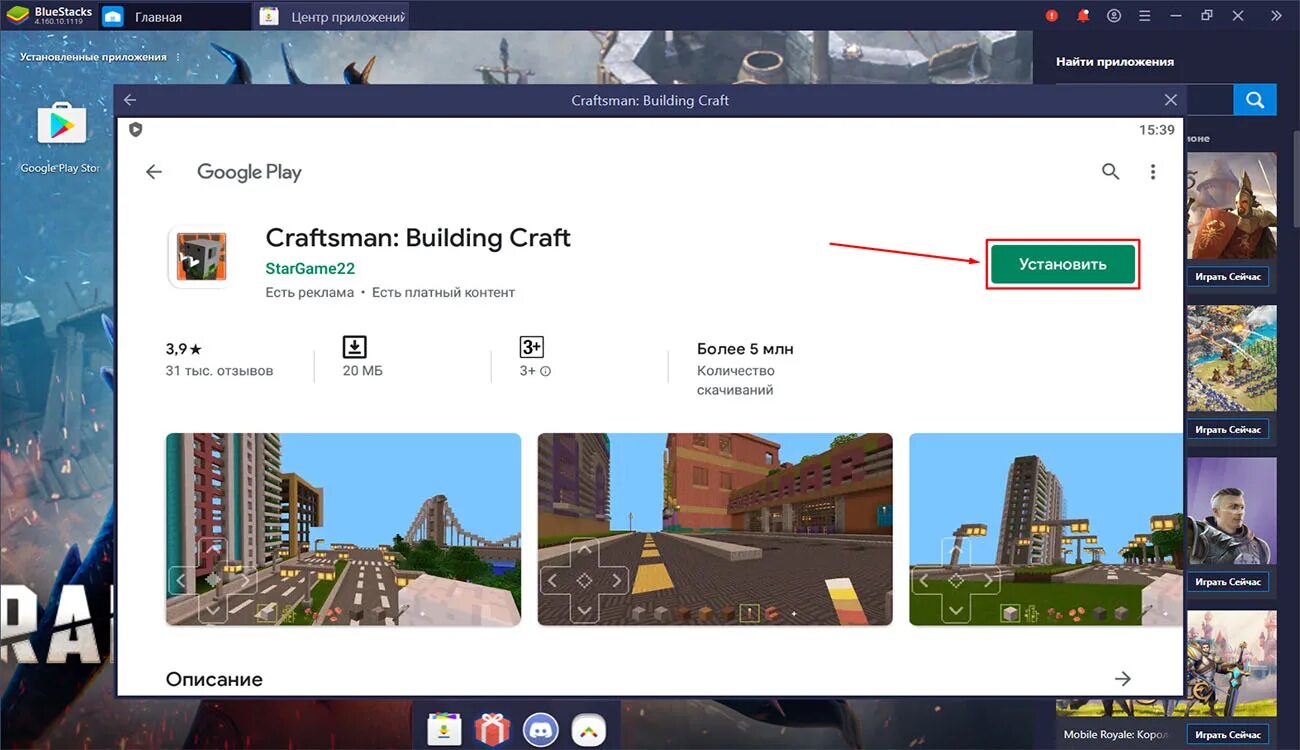Click Играть Сейчас beside Mobile Royale

click(1229, 735)
